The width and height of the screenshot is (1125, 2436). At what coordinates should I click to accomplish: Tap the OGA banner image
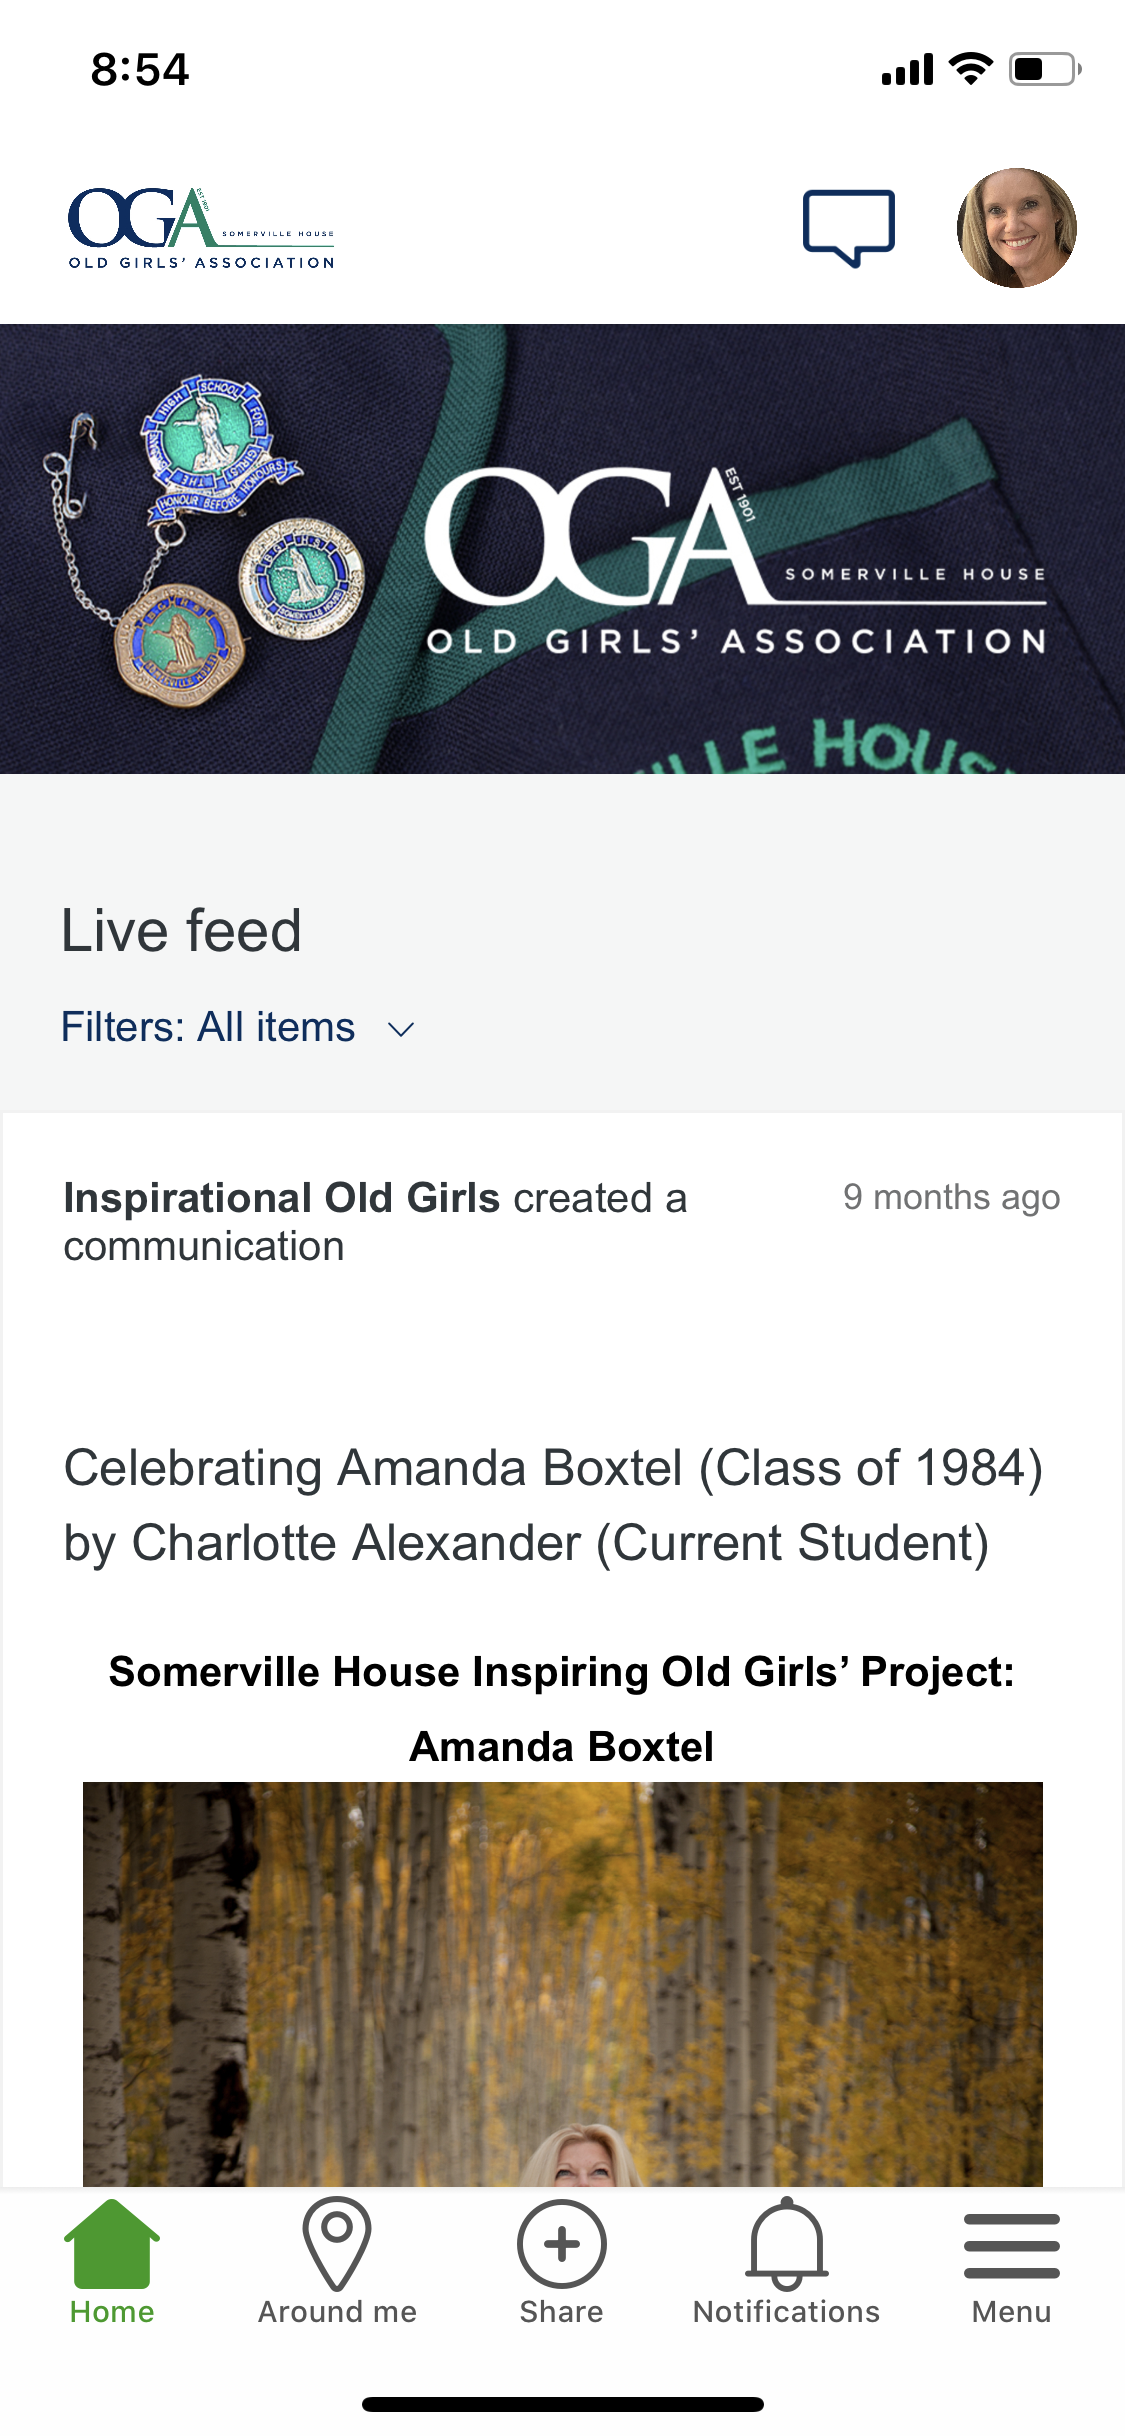tap(562, 549)
